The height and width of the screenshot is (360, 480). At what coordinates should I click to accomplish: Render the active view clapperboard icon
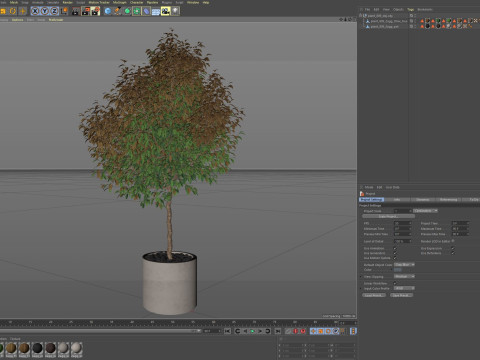(x=76, y=11)
